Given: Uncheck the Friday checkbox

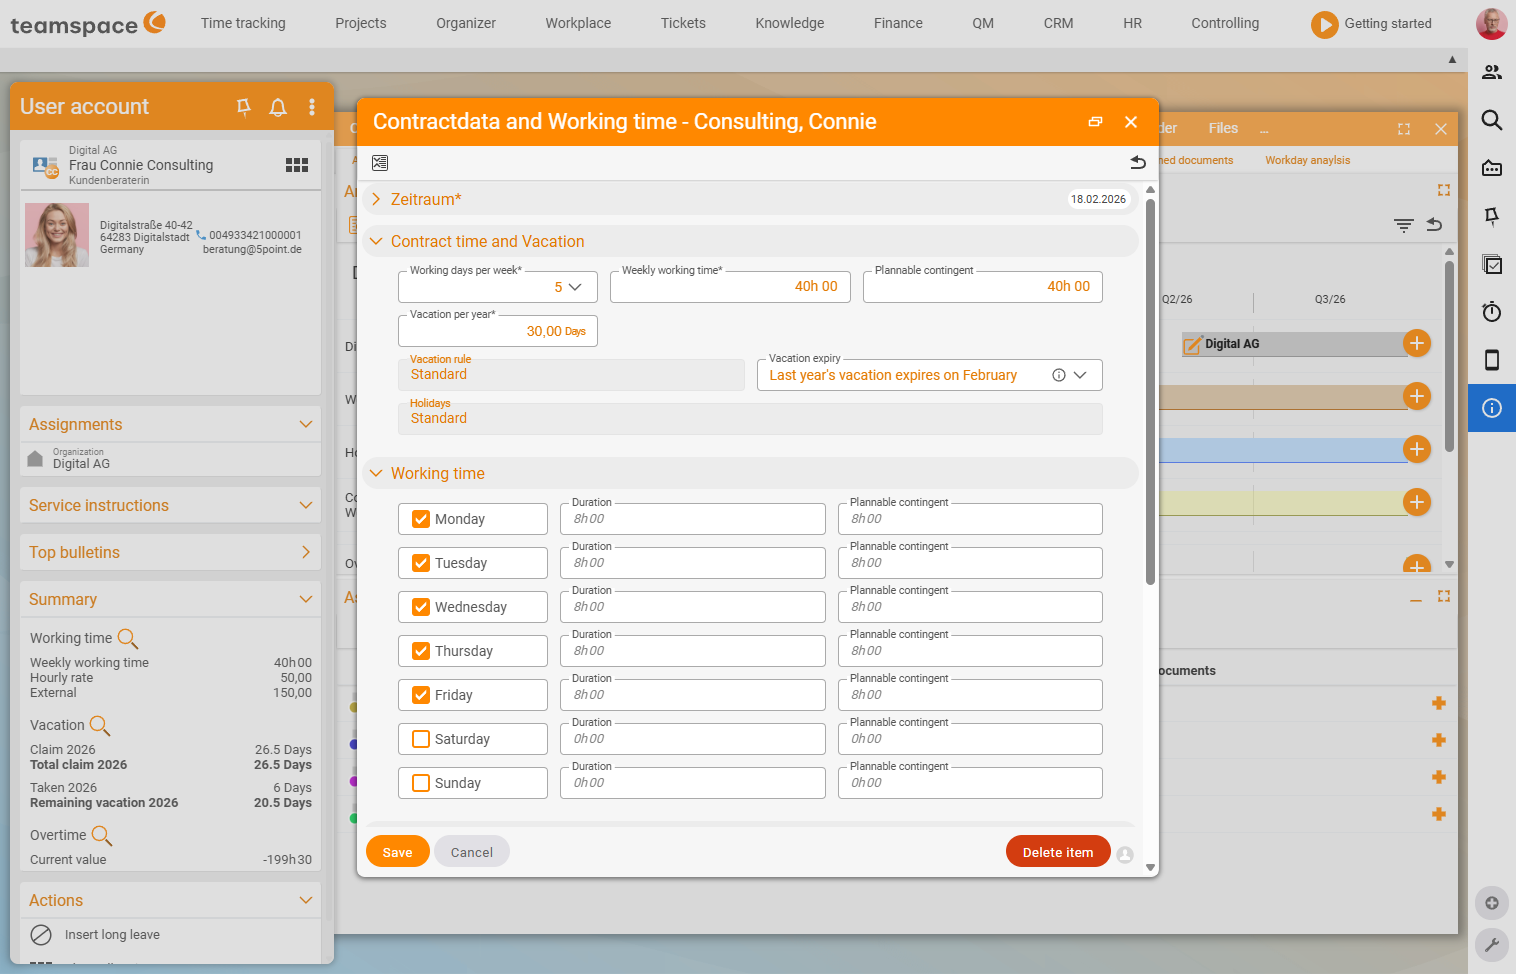Looking at the screenshot, I should point(421,695).
